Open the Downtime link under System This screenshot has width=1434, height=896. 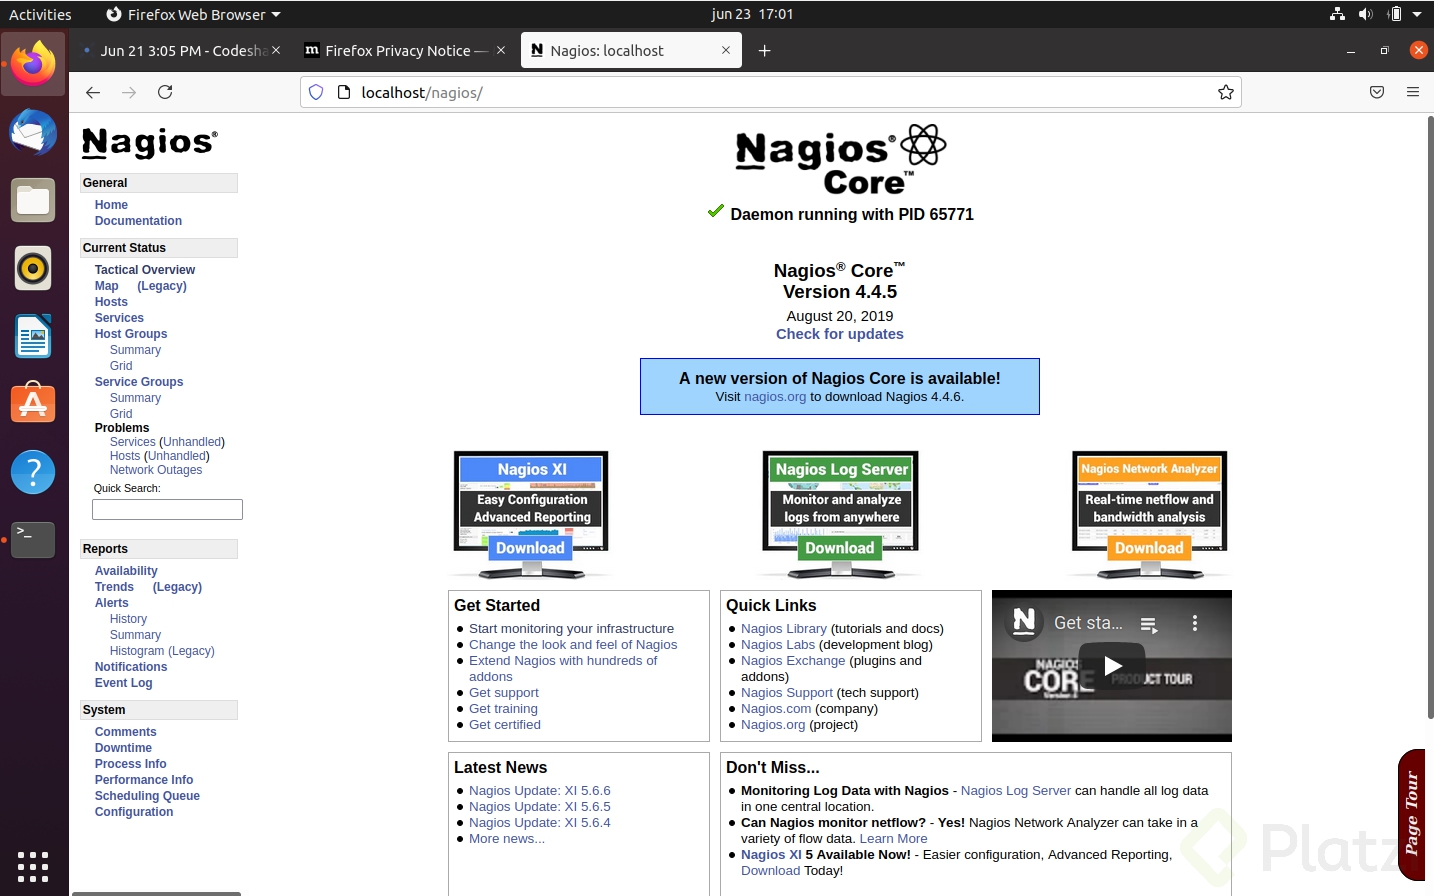point(123,748)
